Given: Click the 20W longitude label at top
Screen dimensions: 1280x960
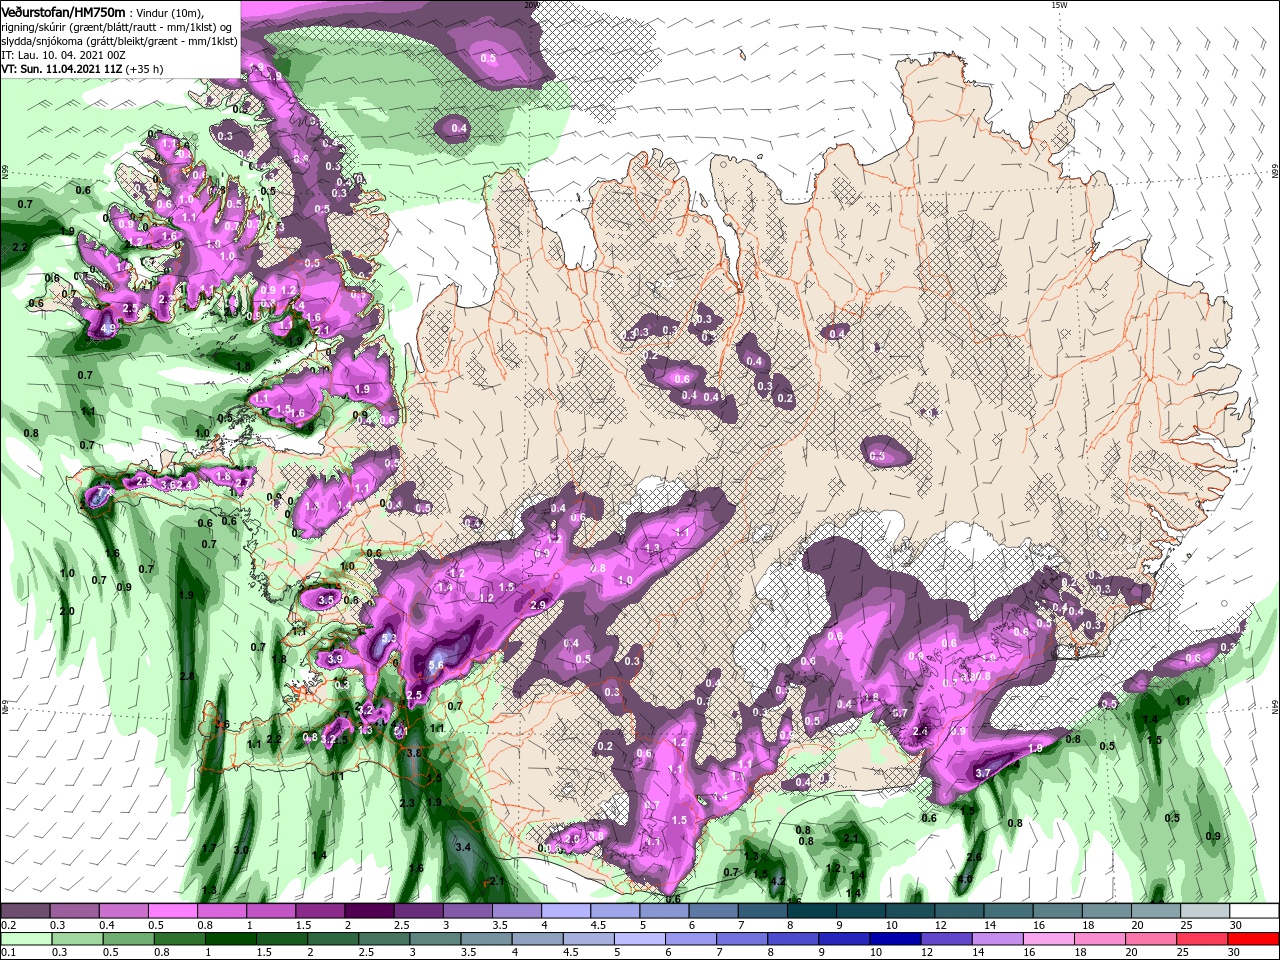Looking at the screenshot, I should point(530,5).
